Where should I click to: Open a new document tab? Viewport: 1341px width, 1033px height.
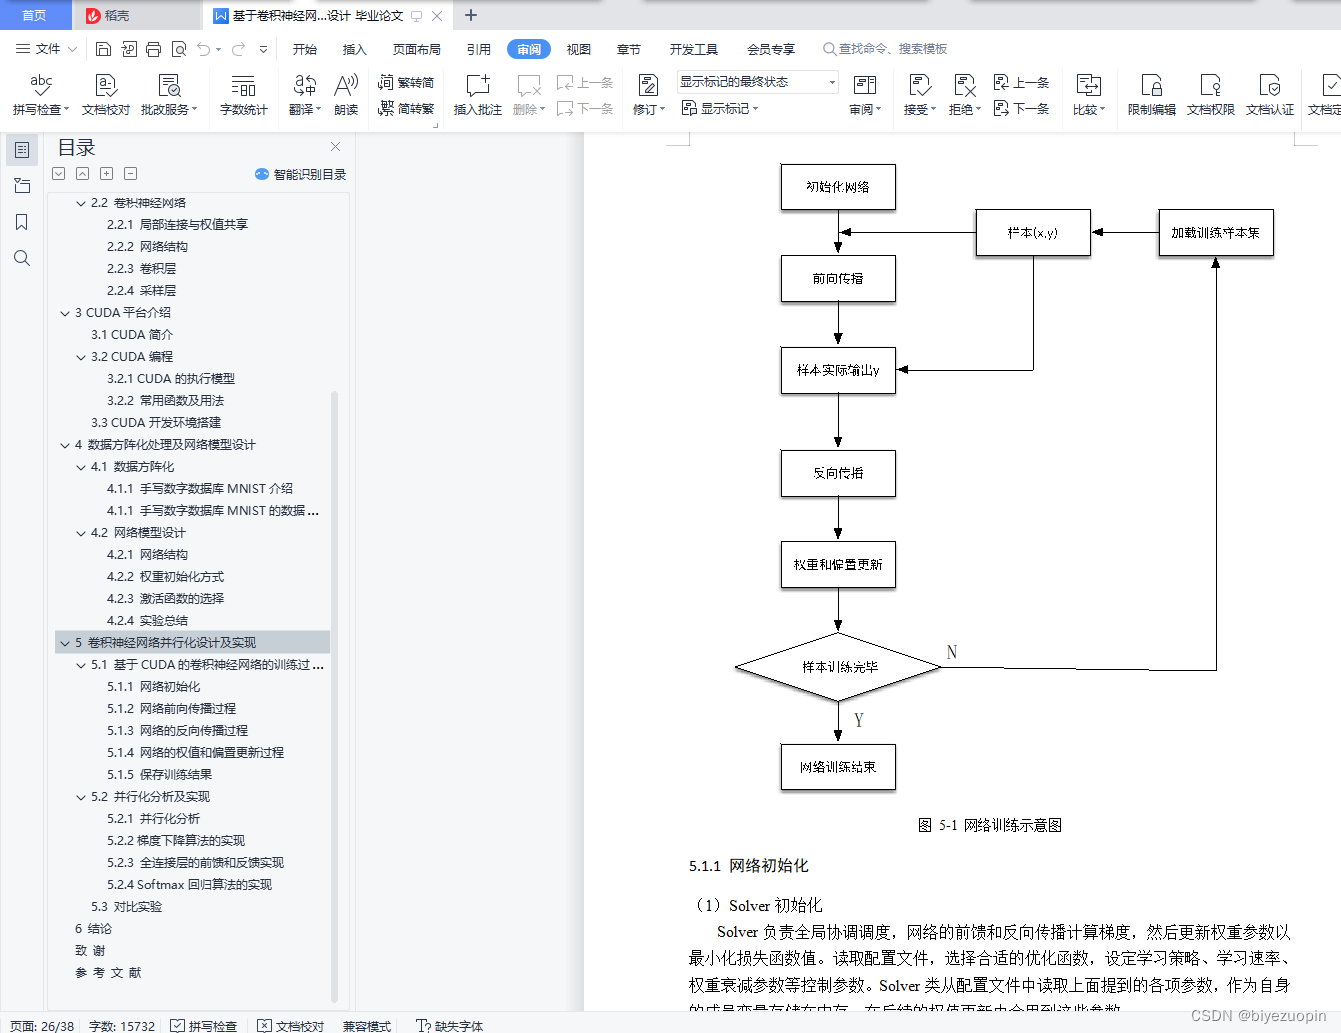tap(471, 15)
